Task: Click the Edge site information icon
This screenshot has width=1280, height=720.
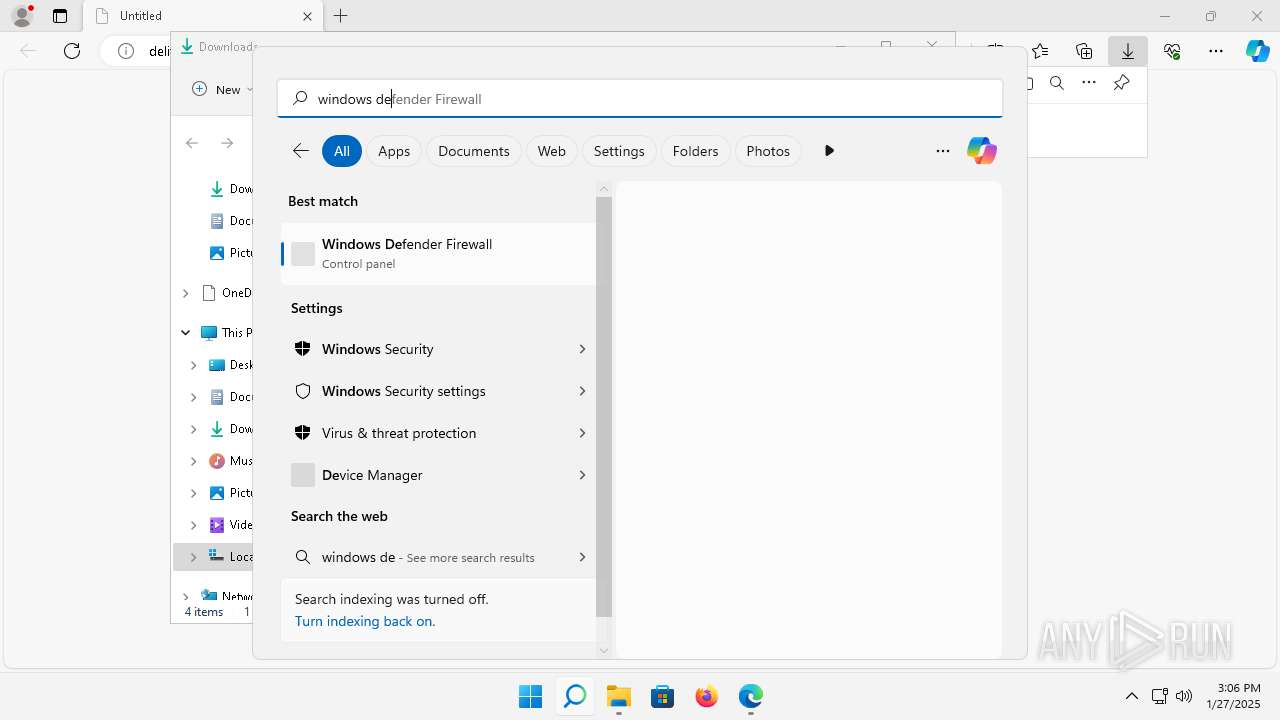Action: (x=126, y=51)
